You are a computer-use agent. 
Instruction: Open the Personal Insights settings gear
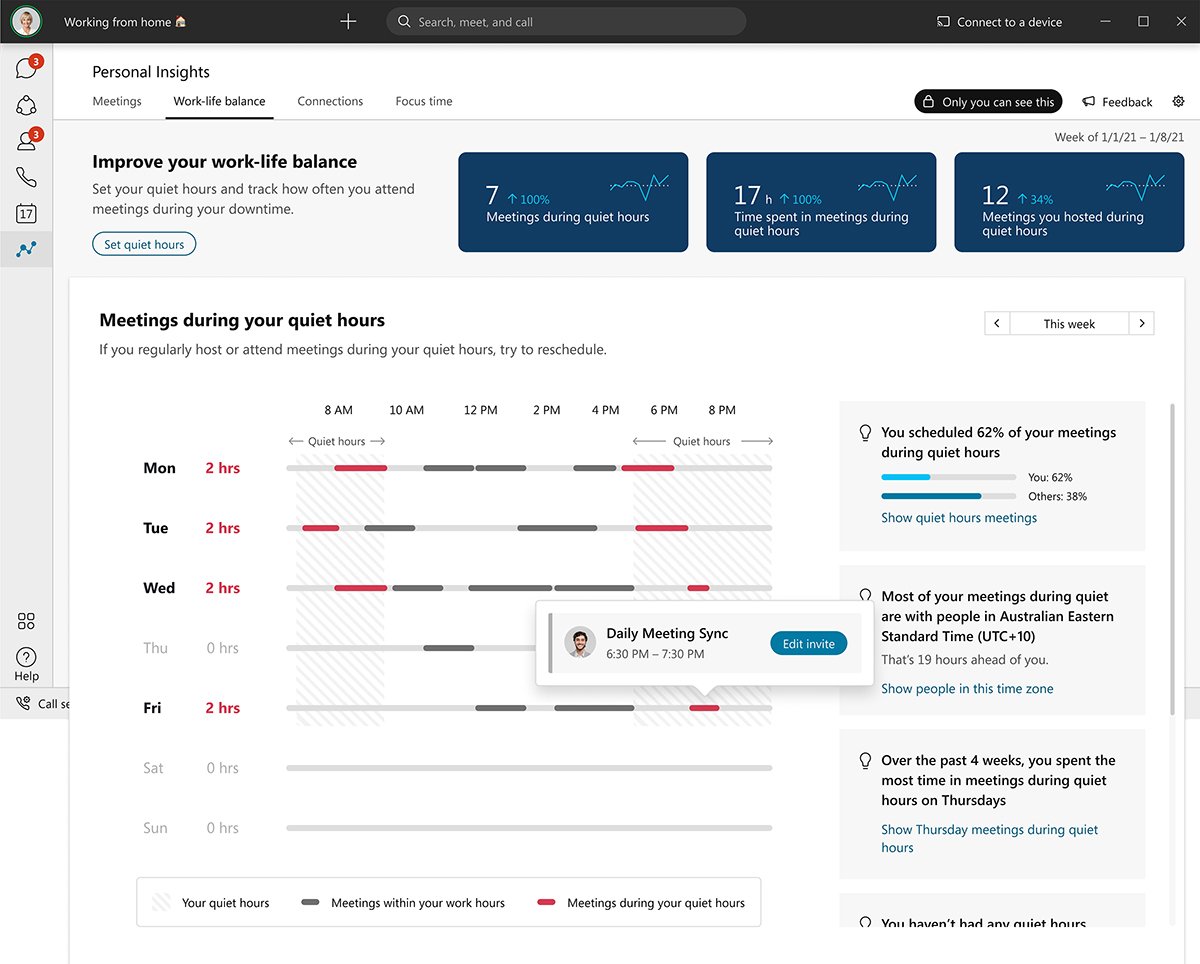[x=1178, y=101]
